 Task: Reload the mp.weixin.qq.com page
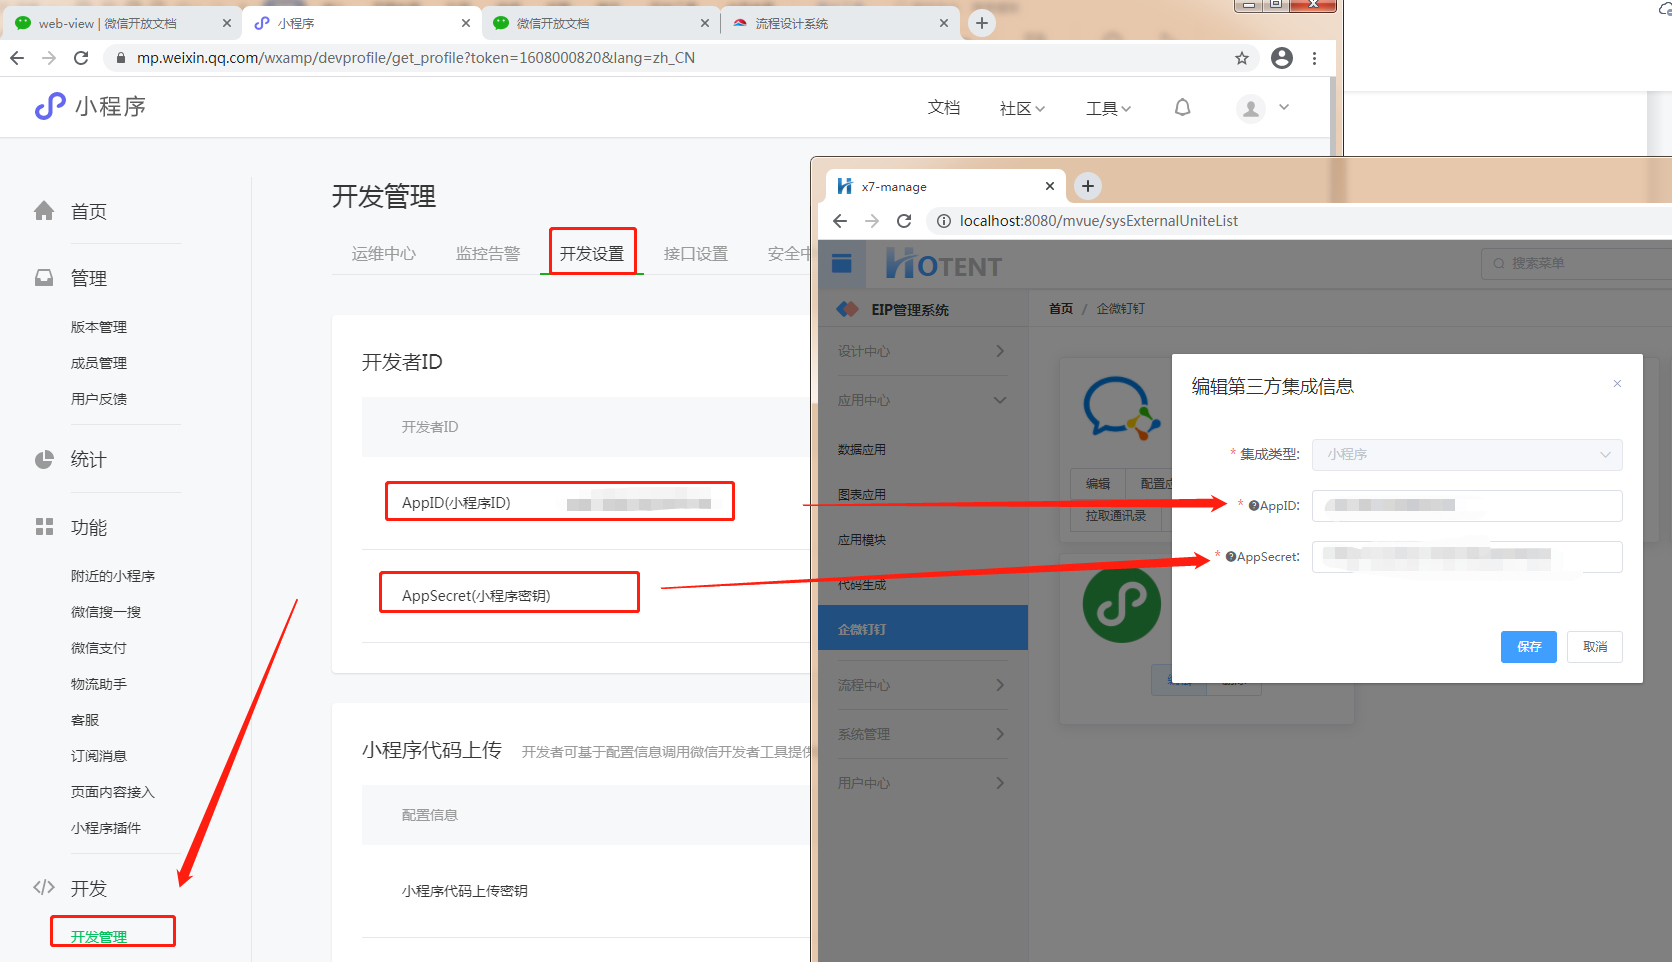[81, 58]
